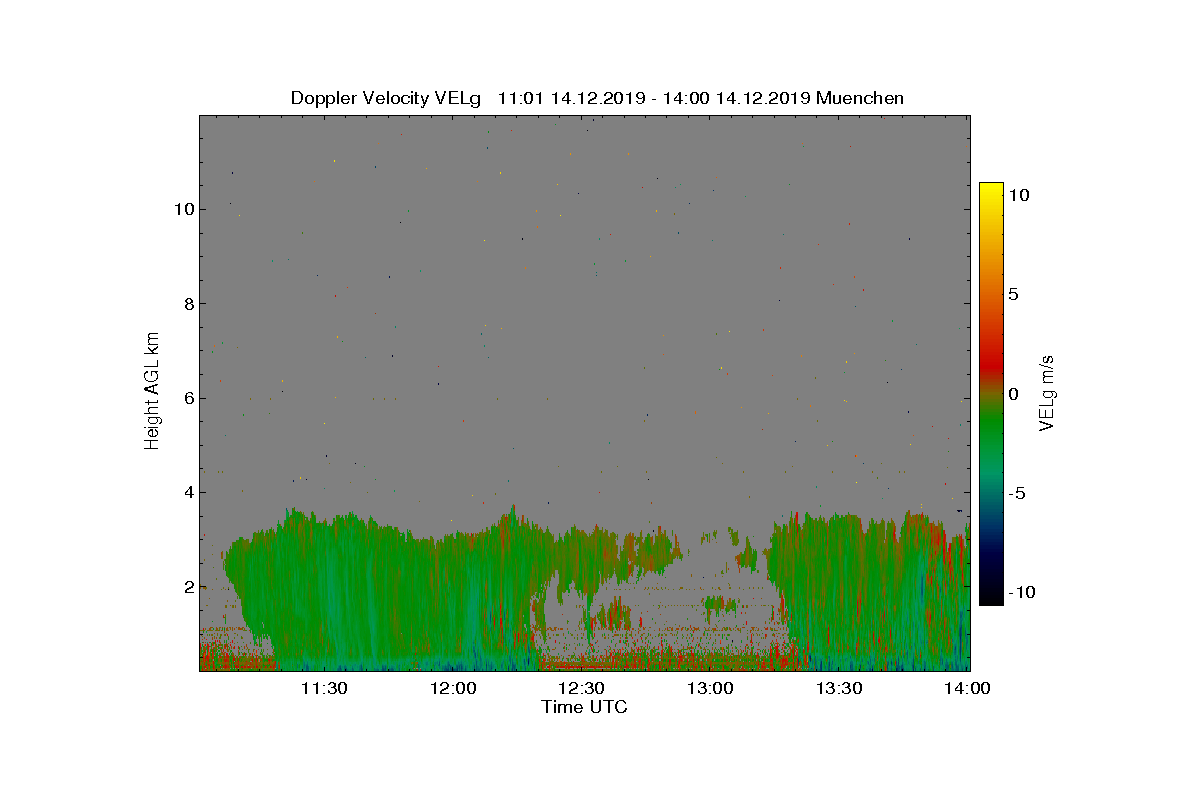Screen dimensions: 1200x800
Task: Click the black bottom of the colorbar
Action: point(991,599)
